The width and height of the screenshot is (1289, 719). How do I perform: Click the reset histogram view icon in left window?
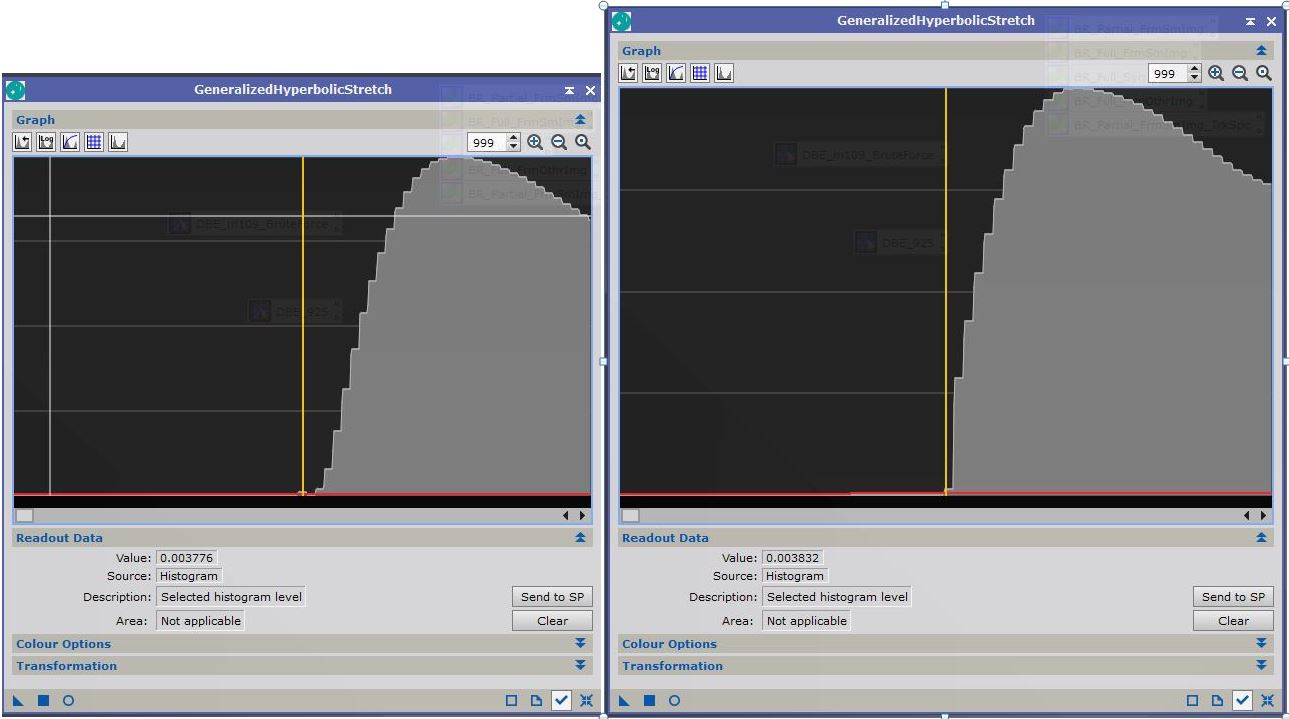click(22, 142)
